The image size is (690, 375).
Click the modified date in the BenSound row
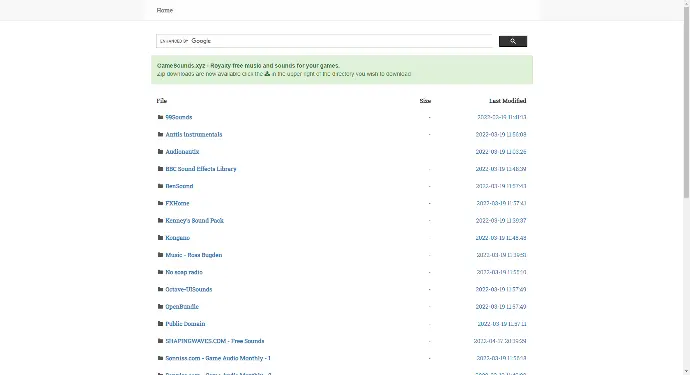click(501, 186)
